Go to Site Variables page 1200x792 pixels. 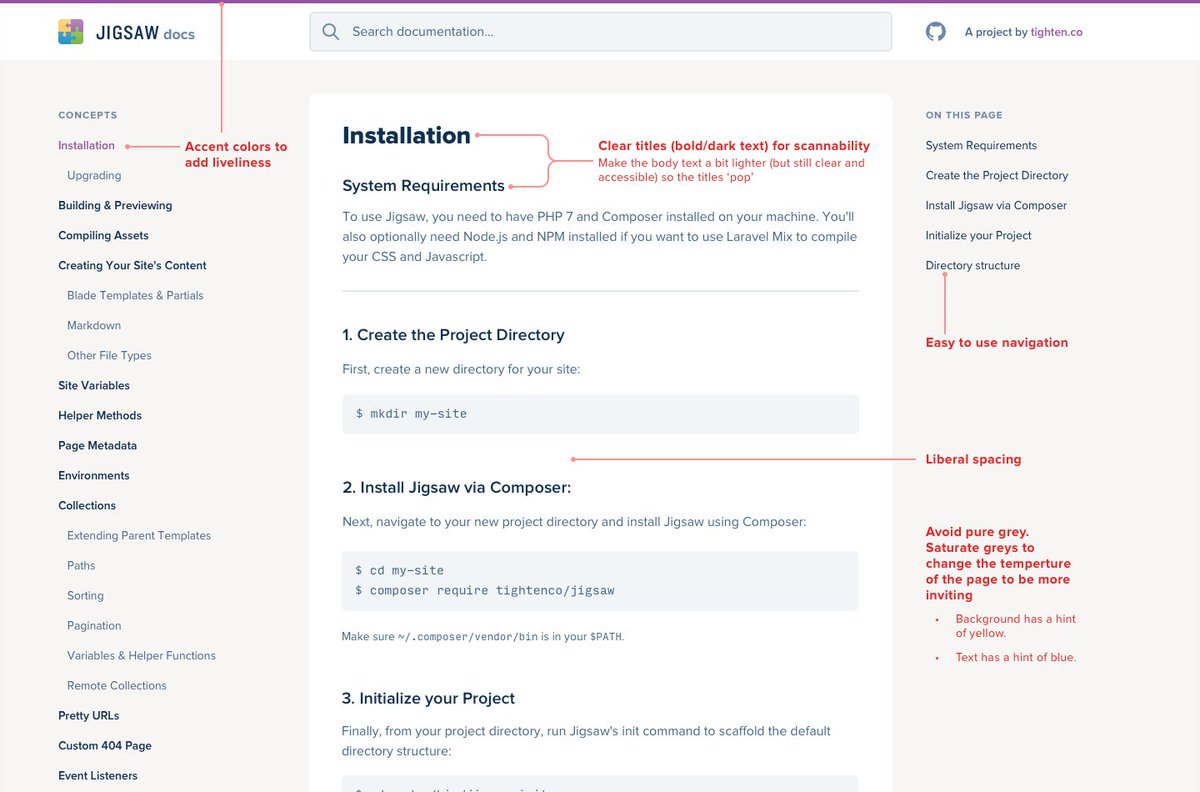point(94,385)
